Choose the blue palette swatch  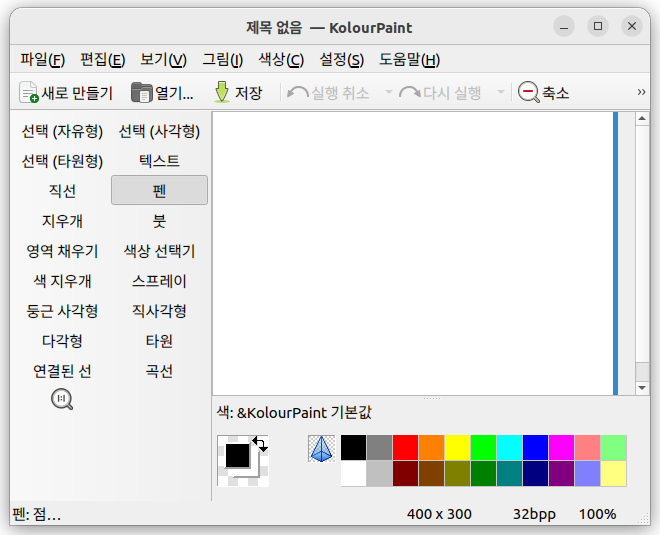click(535, 447)
